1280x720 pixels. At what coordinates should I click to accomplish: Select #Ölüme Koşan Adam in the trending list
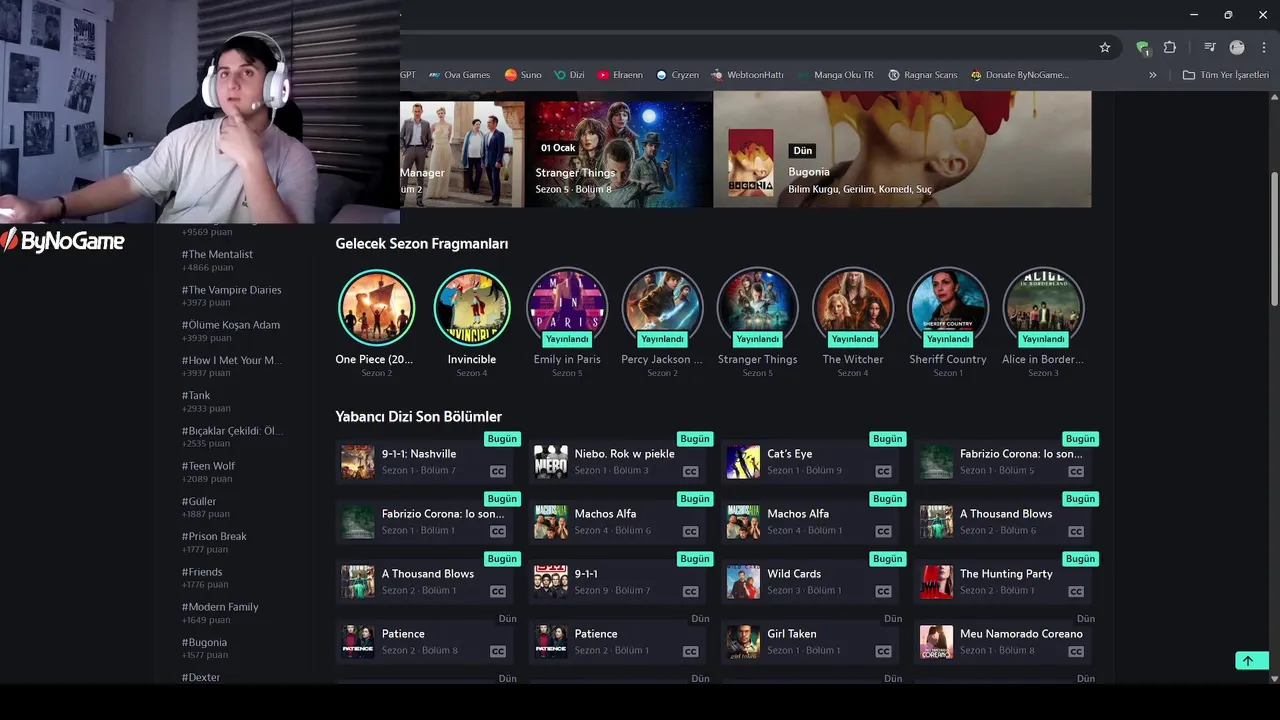pyautogui.click(x=230, y=325)
